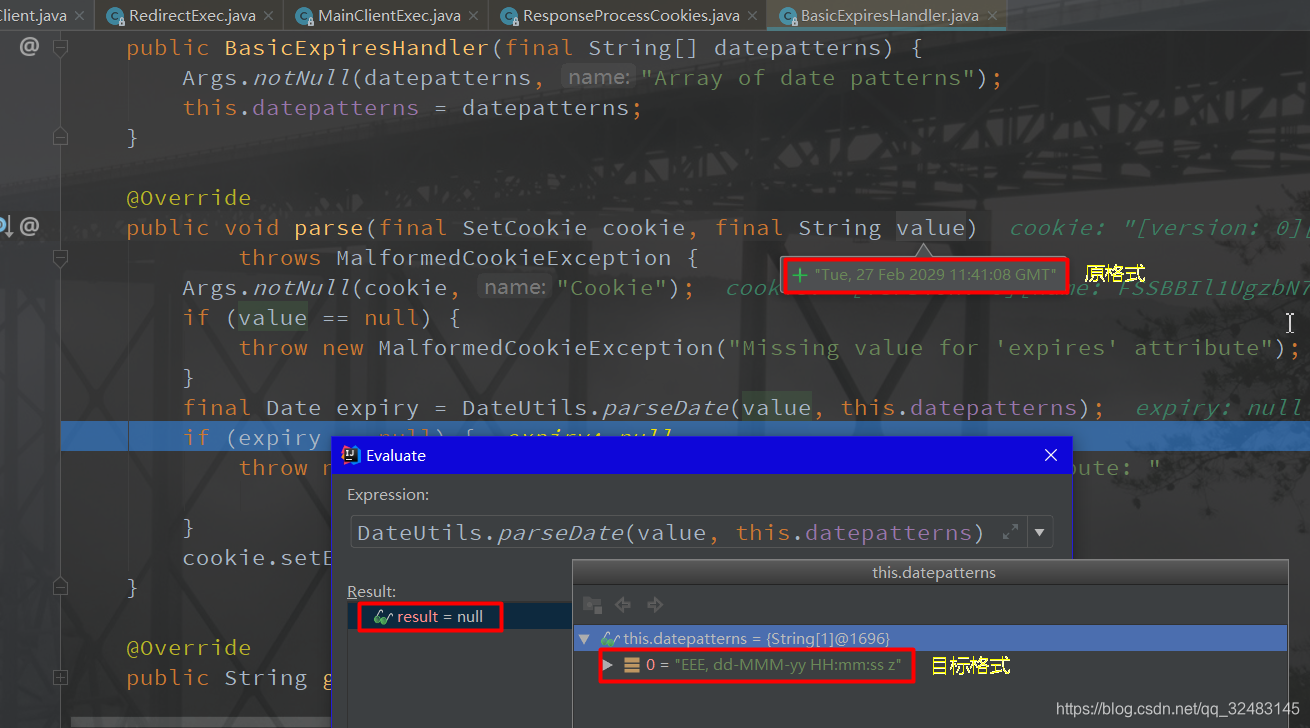
Task: Click the @ gutter icon beside BasicExpiresHandler constructor
Action: coord(29,47)
